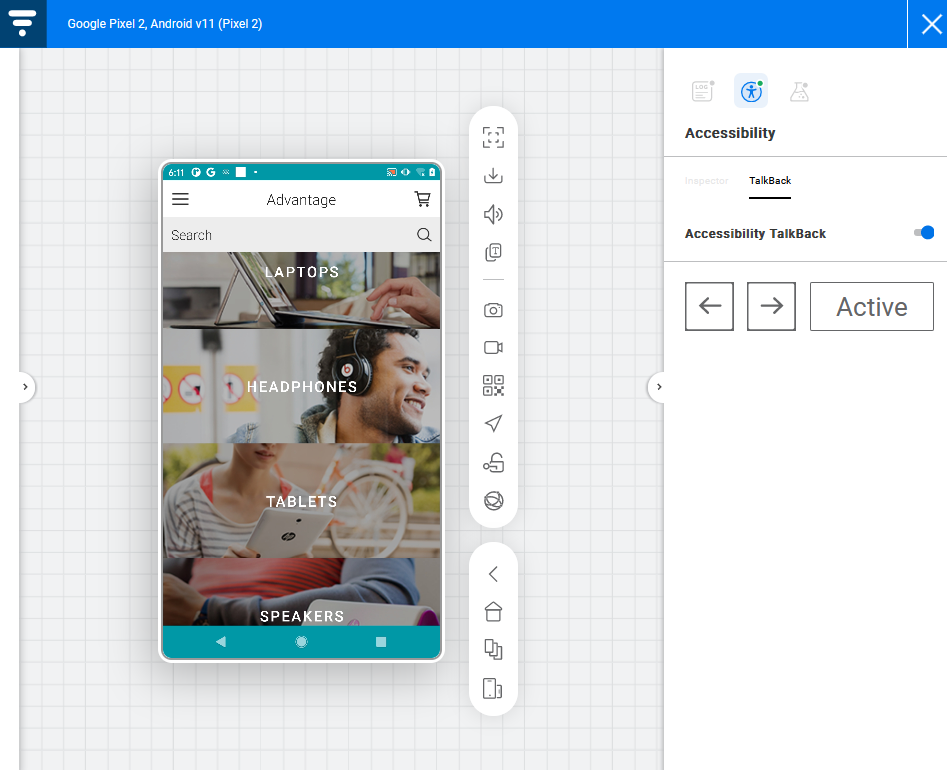The width and height of the screenshot is (947, 770).
Task: Switch to the Inspector tab
Action: [x=706, y=181]
